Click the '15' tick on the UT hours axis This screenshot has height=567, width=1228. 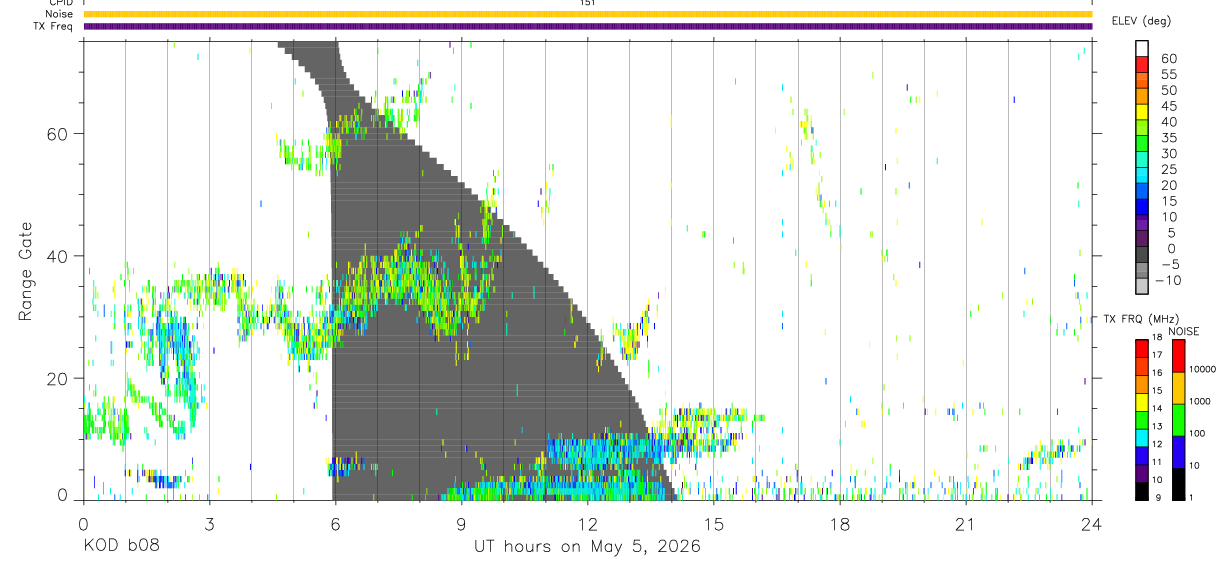pos(714,523)
